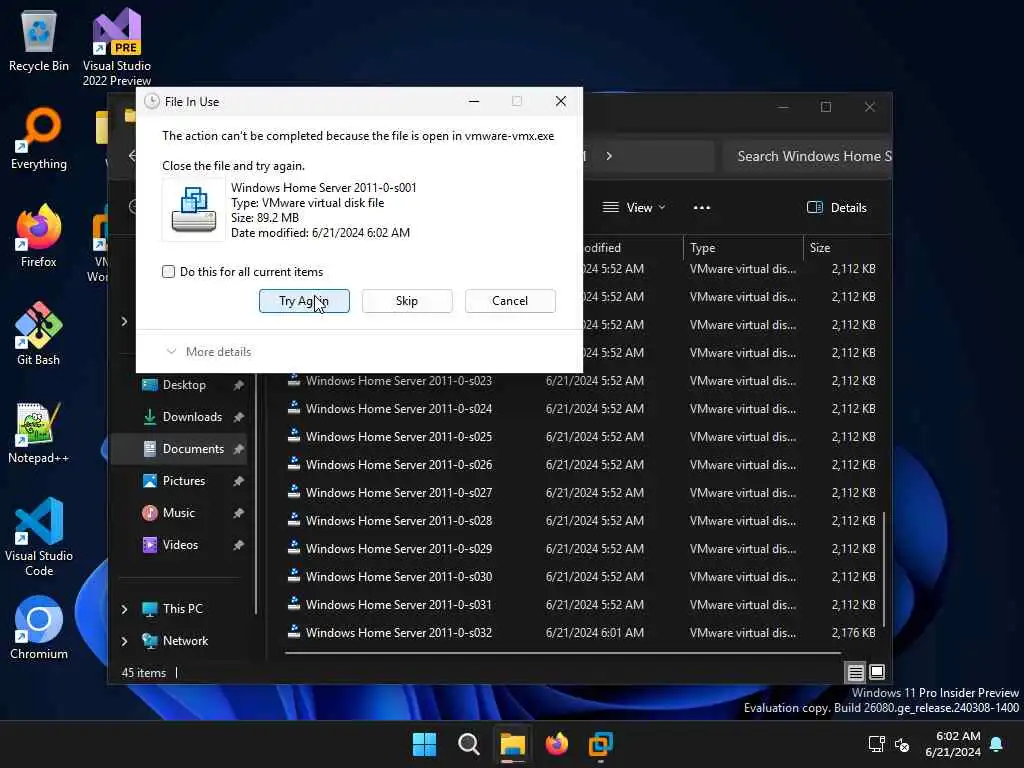
Task: Select file Windows Home Server 2011-0-s026
Action: (x=399, y=464)
